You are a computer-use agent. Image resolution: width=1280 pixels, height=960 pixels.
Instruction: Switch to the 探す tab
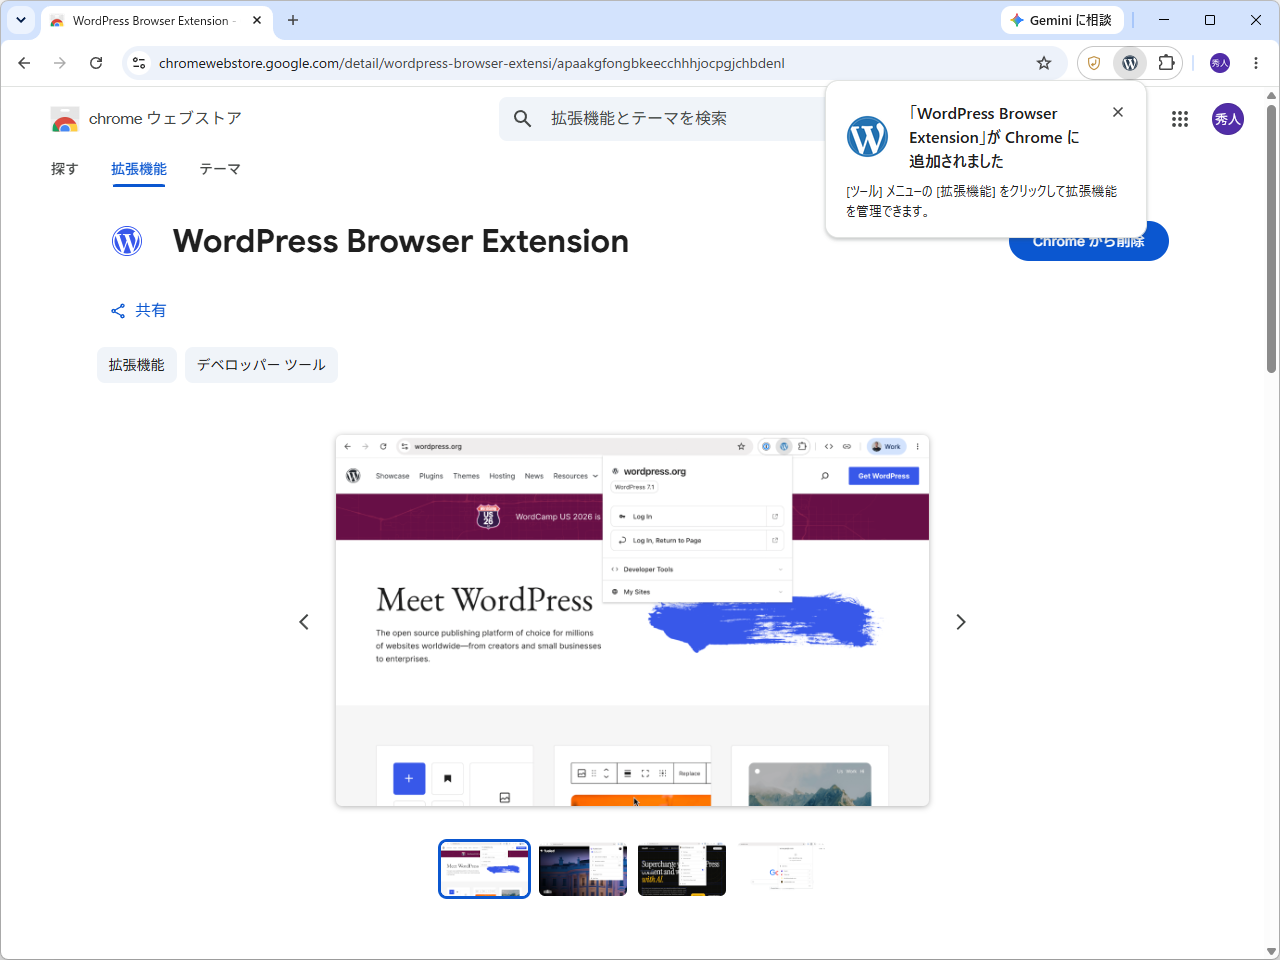[65, 169]
